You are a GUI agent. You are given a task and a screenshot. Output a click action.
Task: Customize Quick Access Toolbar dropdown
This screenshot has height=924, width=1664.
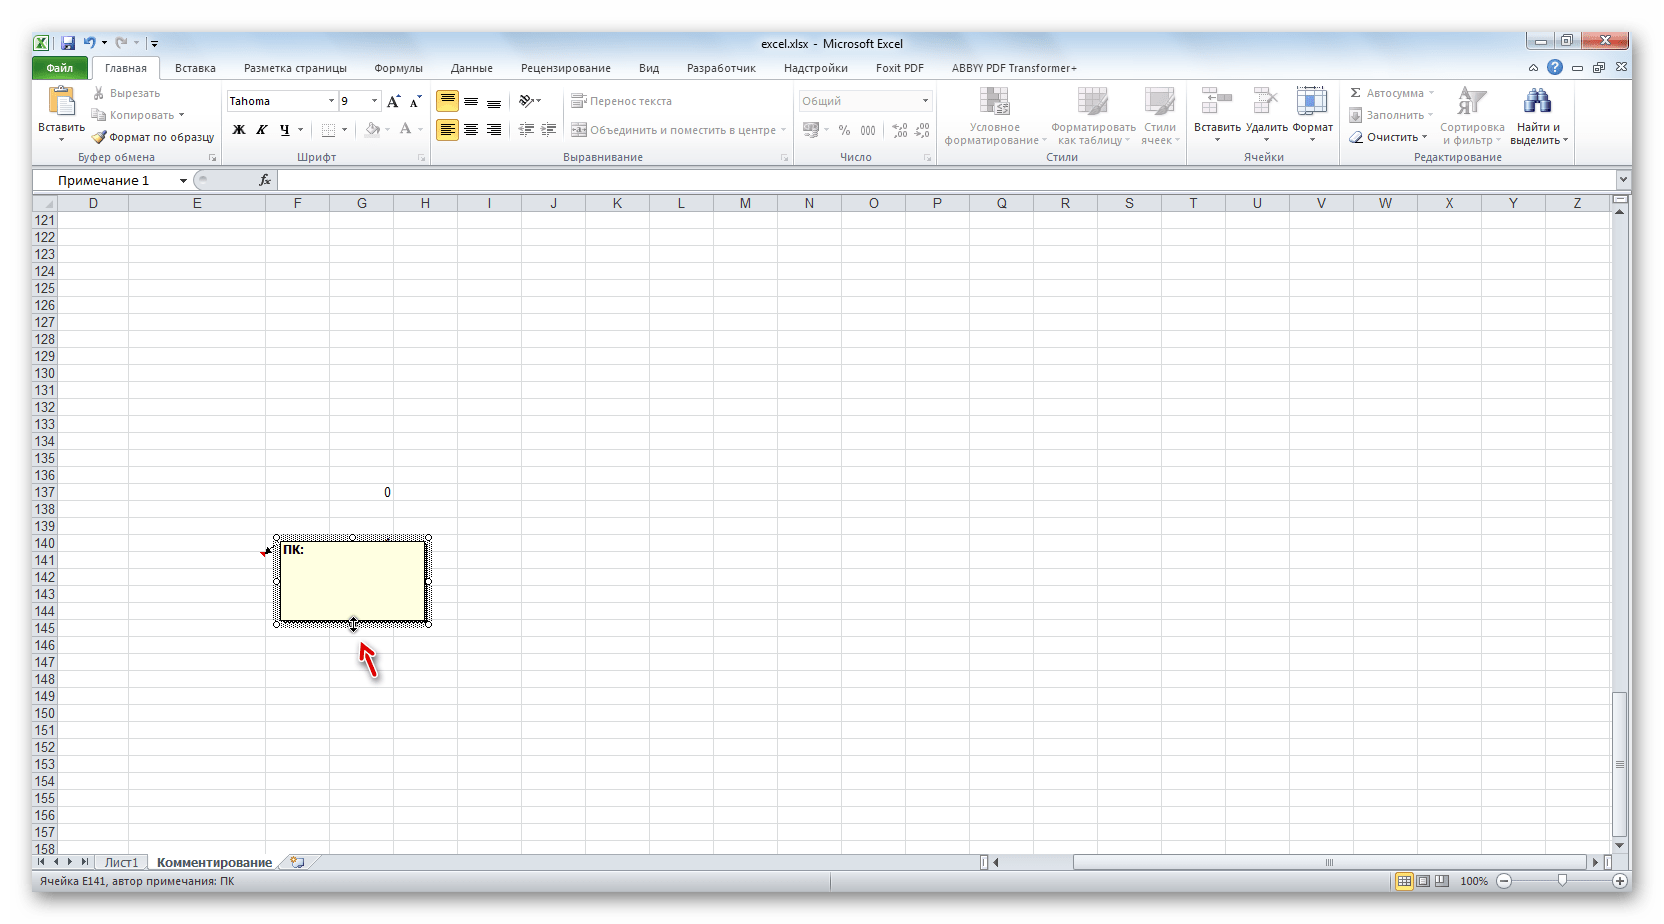point(154,43)
